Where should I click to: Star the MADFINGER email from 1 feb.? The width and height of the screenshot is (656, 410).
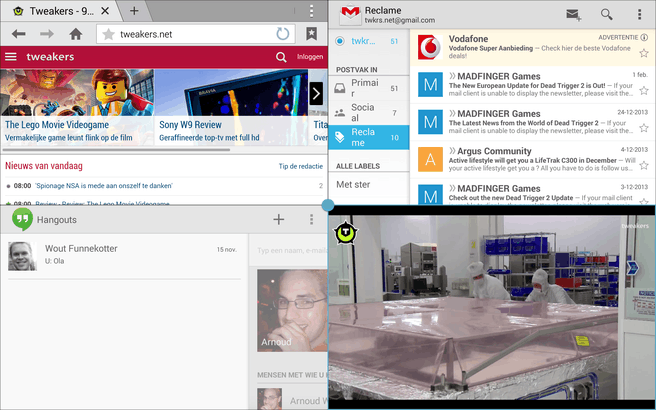coord(644,90)
